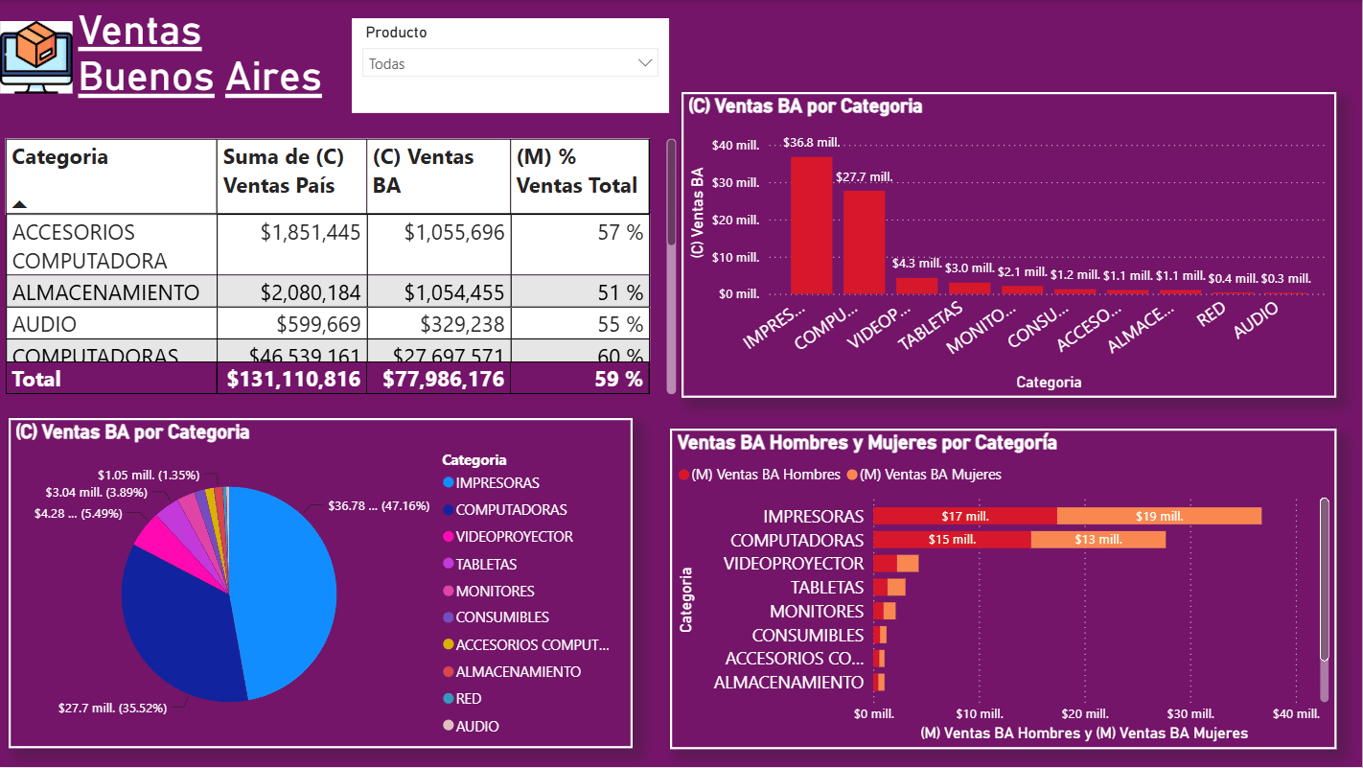
Task: Click the Ventas BA Hombres y Mujeres chart title
Action: (867, 442)
